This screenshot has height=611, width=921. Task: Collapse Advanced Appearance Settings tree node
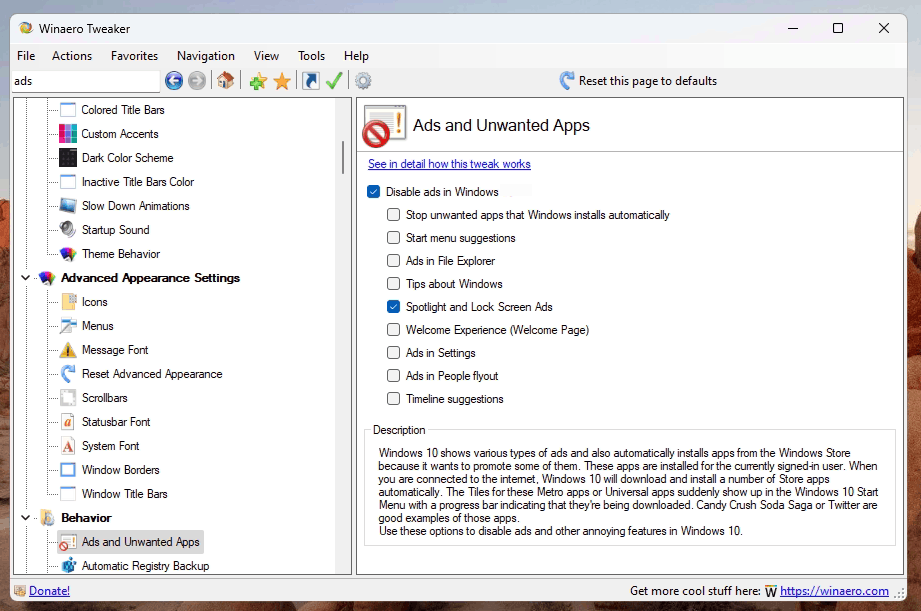click(x=26, y=278)
